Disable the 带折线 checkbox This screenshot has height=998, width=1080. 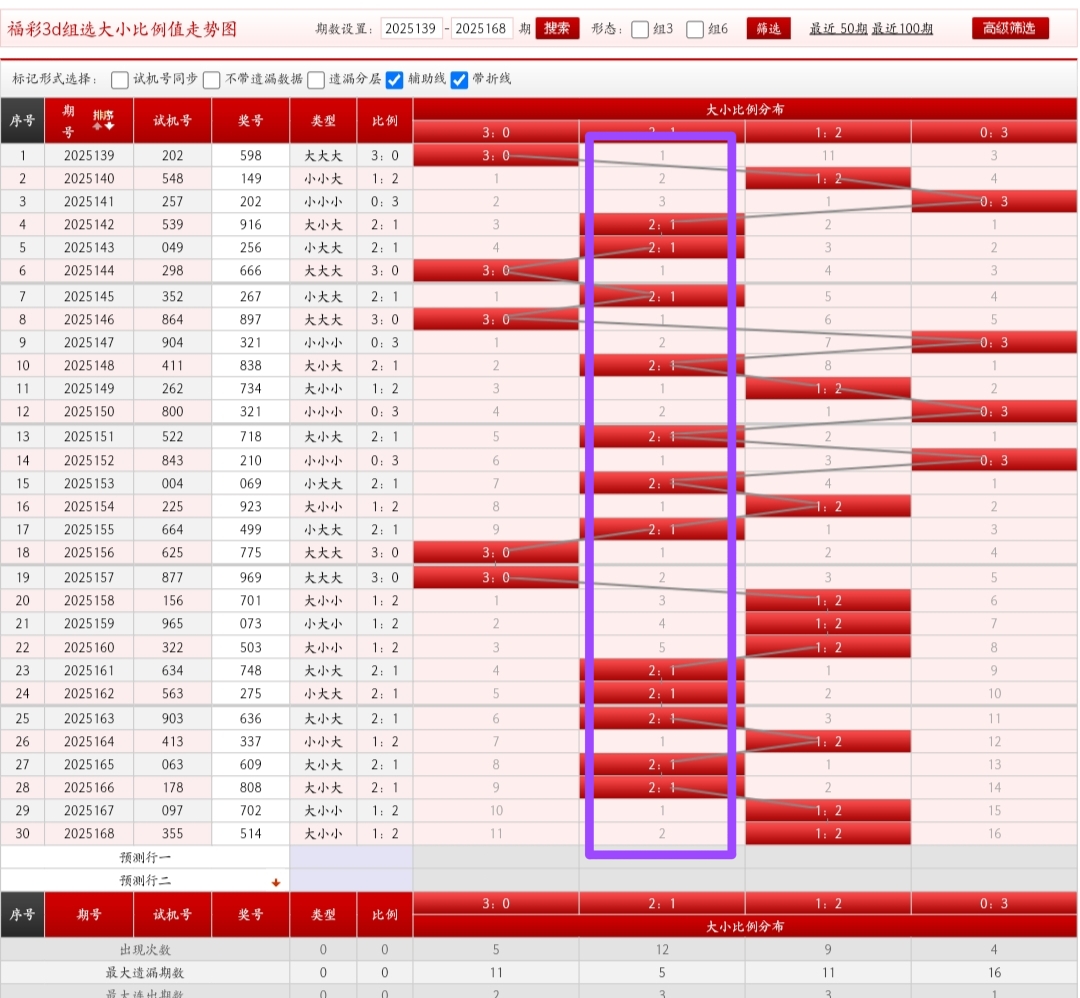point(460,80)
